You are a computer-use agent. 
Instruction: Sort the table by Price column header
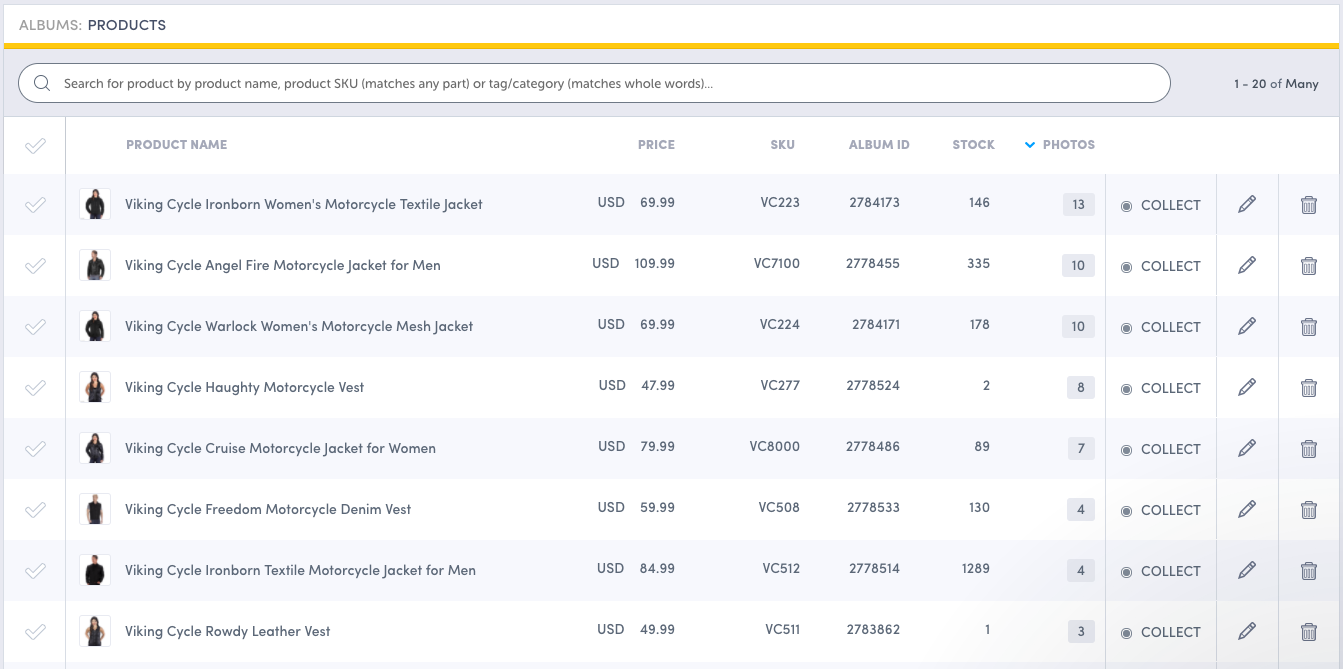tap(656, 145)
